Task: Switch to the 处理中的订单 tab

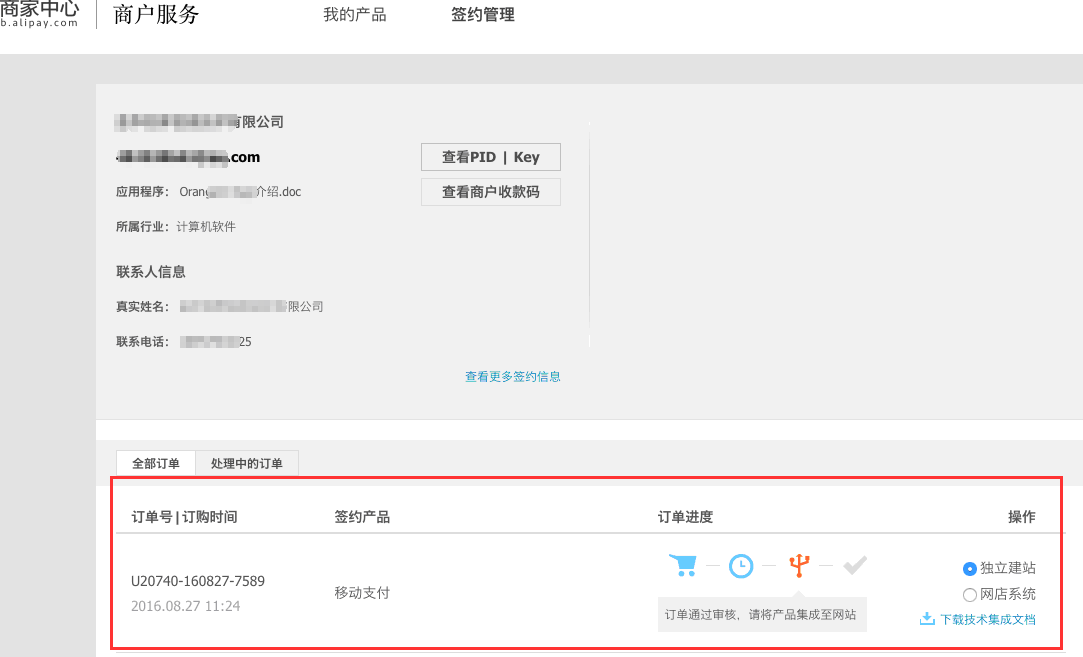Action: 247,463
